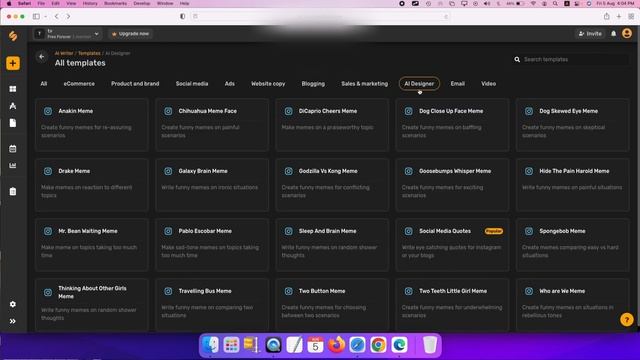The height and width of the screenshot is (360, 640).
Task: Click Safari share button
Action: (607, 16)
